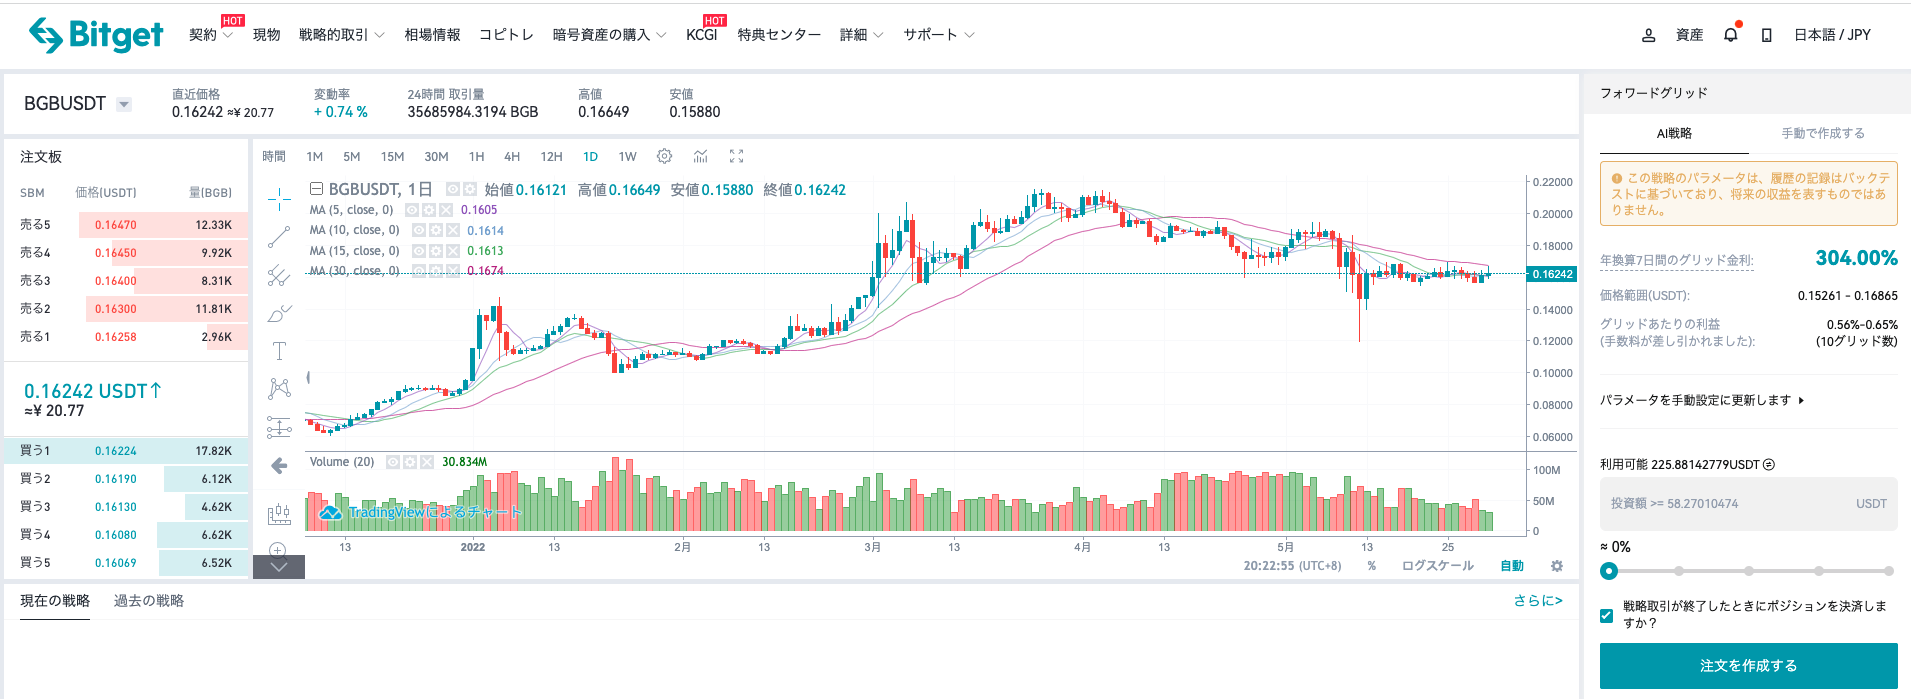Click the investment percentage slider handle
1911x699 pixels.
tap(1609, 571)
